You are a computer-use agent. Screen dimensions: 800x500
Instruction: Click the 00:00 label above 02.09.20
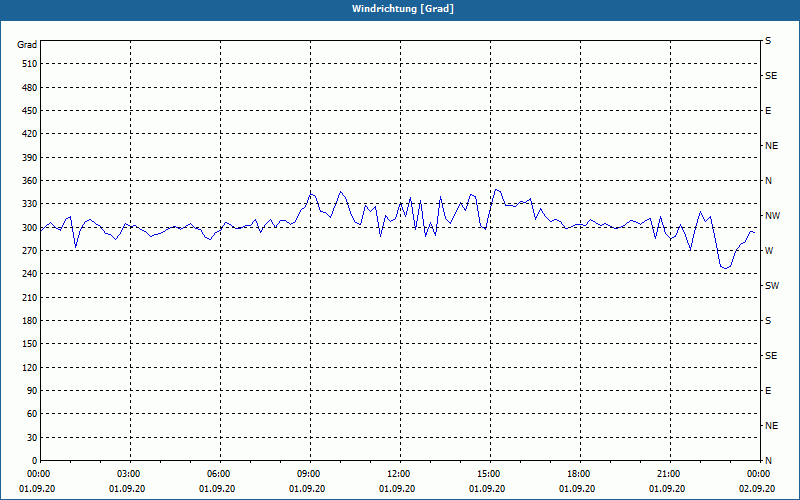(x=759, y=474)
